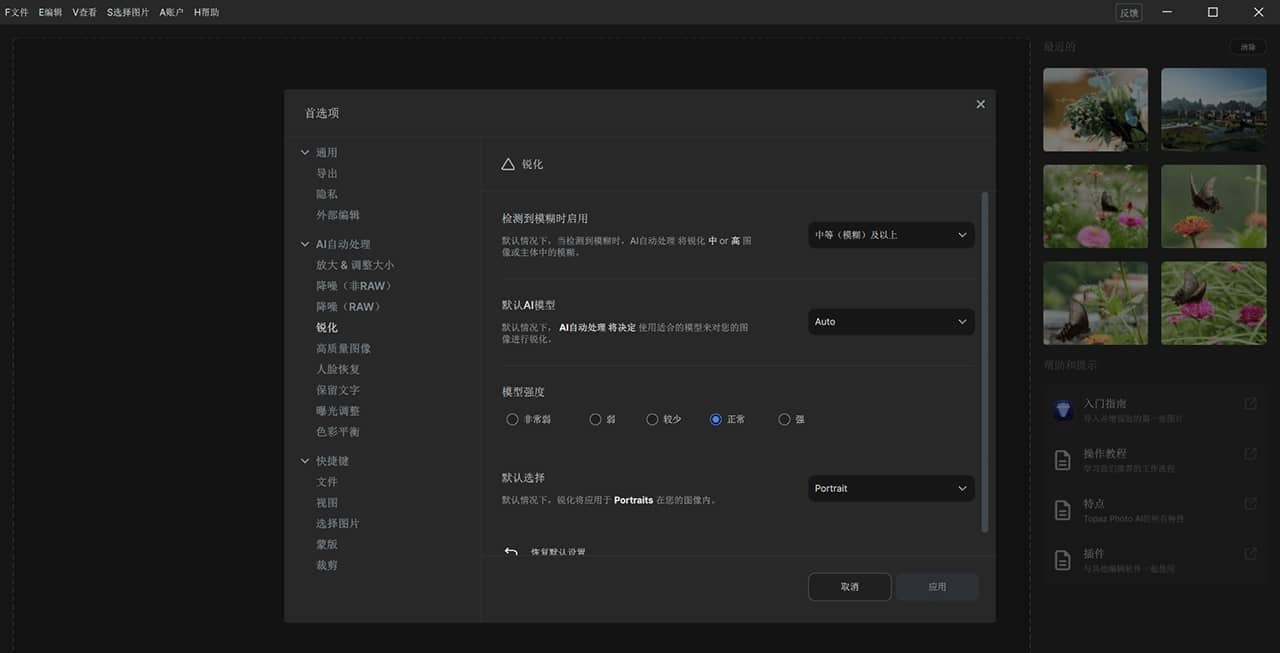
Task: Select 选择图片 under 快捷键
Action: 338,524
